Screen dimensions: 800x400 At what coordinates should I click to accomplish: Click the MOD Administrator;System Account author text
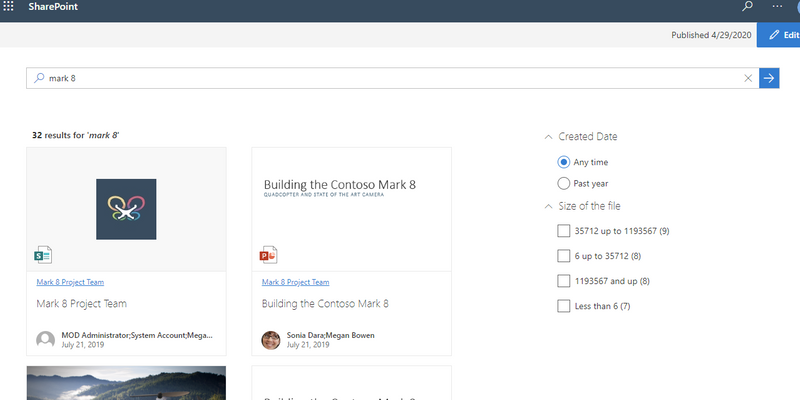point(137,335)
